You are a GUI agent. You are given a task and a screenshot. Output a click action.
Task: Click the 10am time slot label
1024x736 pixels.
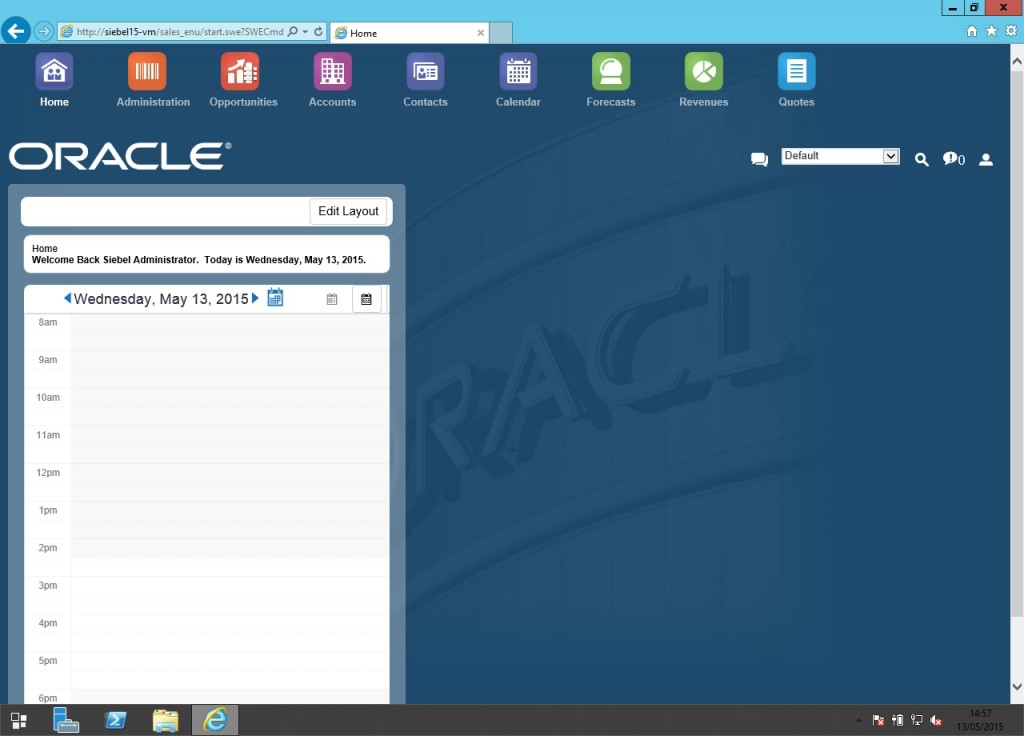[48, 397]
